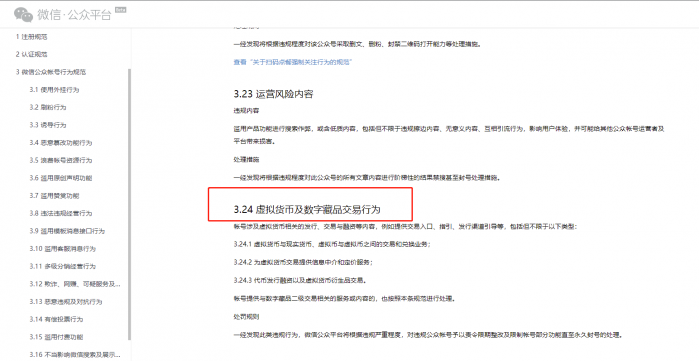Go to 3.6 滥用原创声明功能
The image size is (700, 361).
tap(61, 178)
